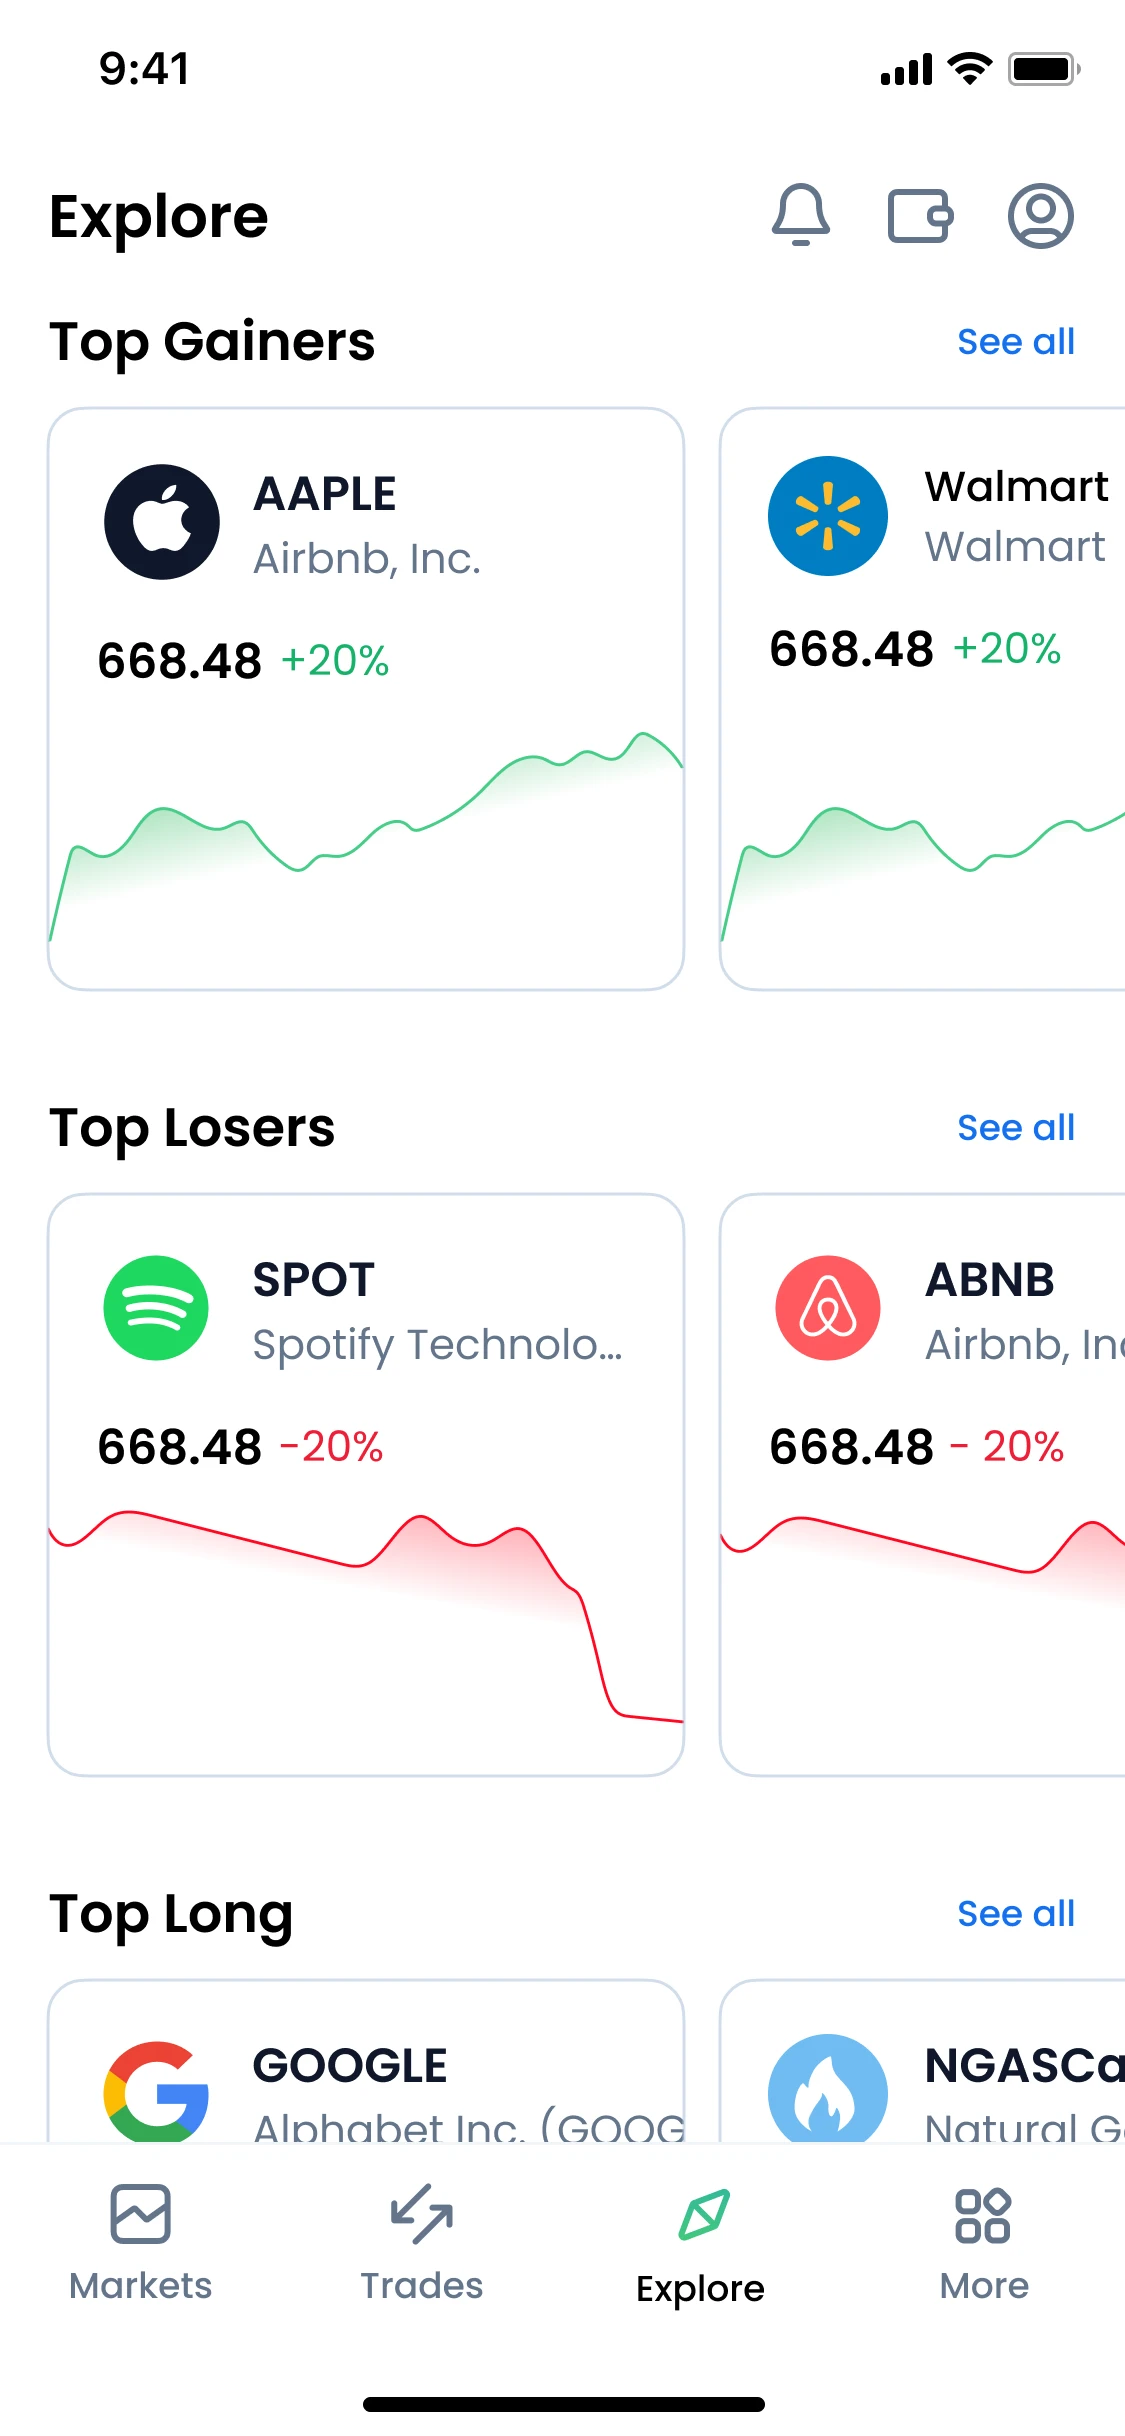Tap the Walmart spark logo
The width and height of the screenshot is (1125, 2436).
click(828, 515)
